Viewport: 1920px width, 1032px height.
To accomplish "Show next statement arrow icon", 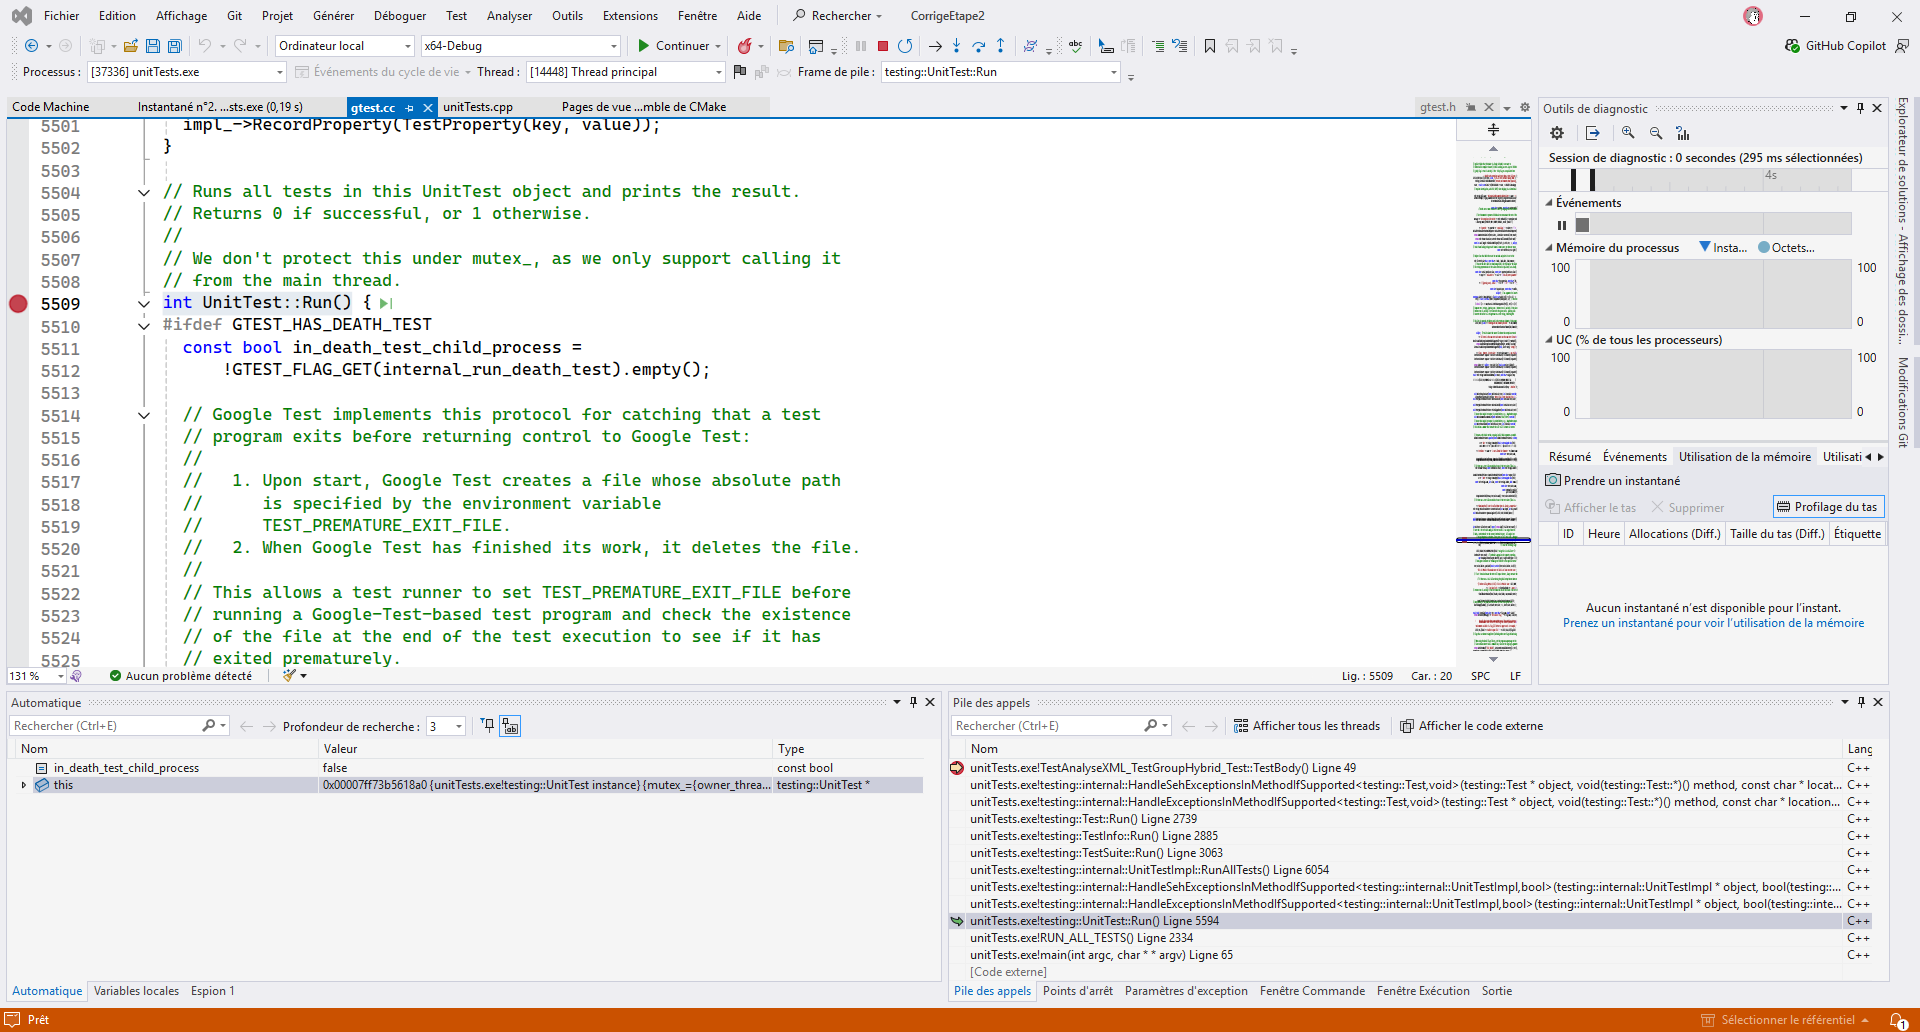I will click(935, 46).
